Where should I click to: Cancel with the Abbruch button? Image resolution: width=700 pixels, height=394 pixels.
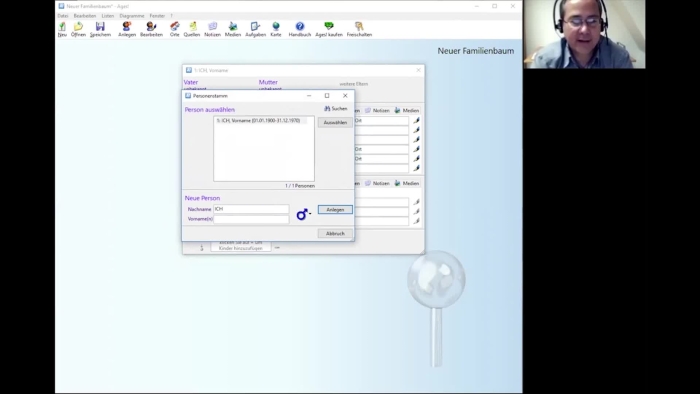coord(335,233)
